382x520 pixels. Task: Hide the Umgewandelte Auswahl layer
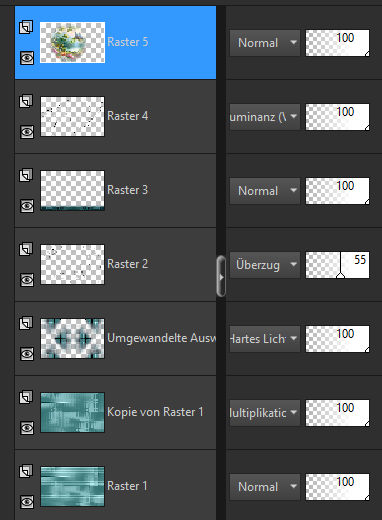(x=27, y=354)
